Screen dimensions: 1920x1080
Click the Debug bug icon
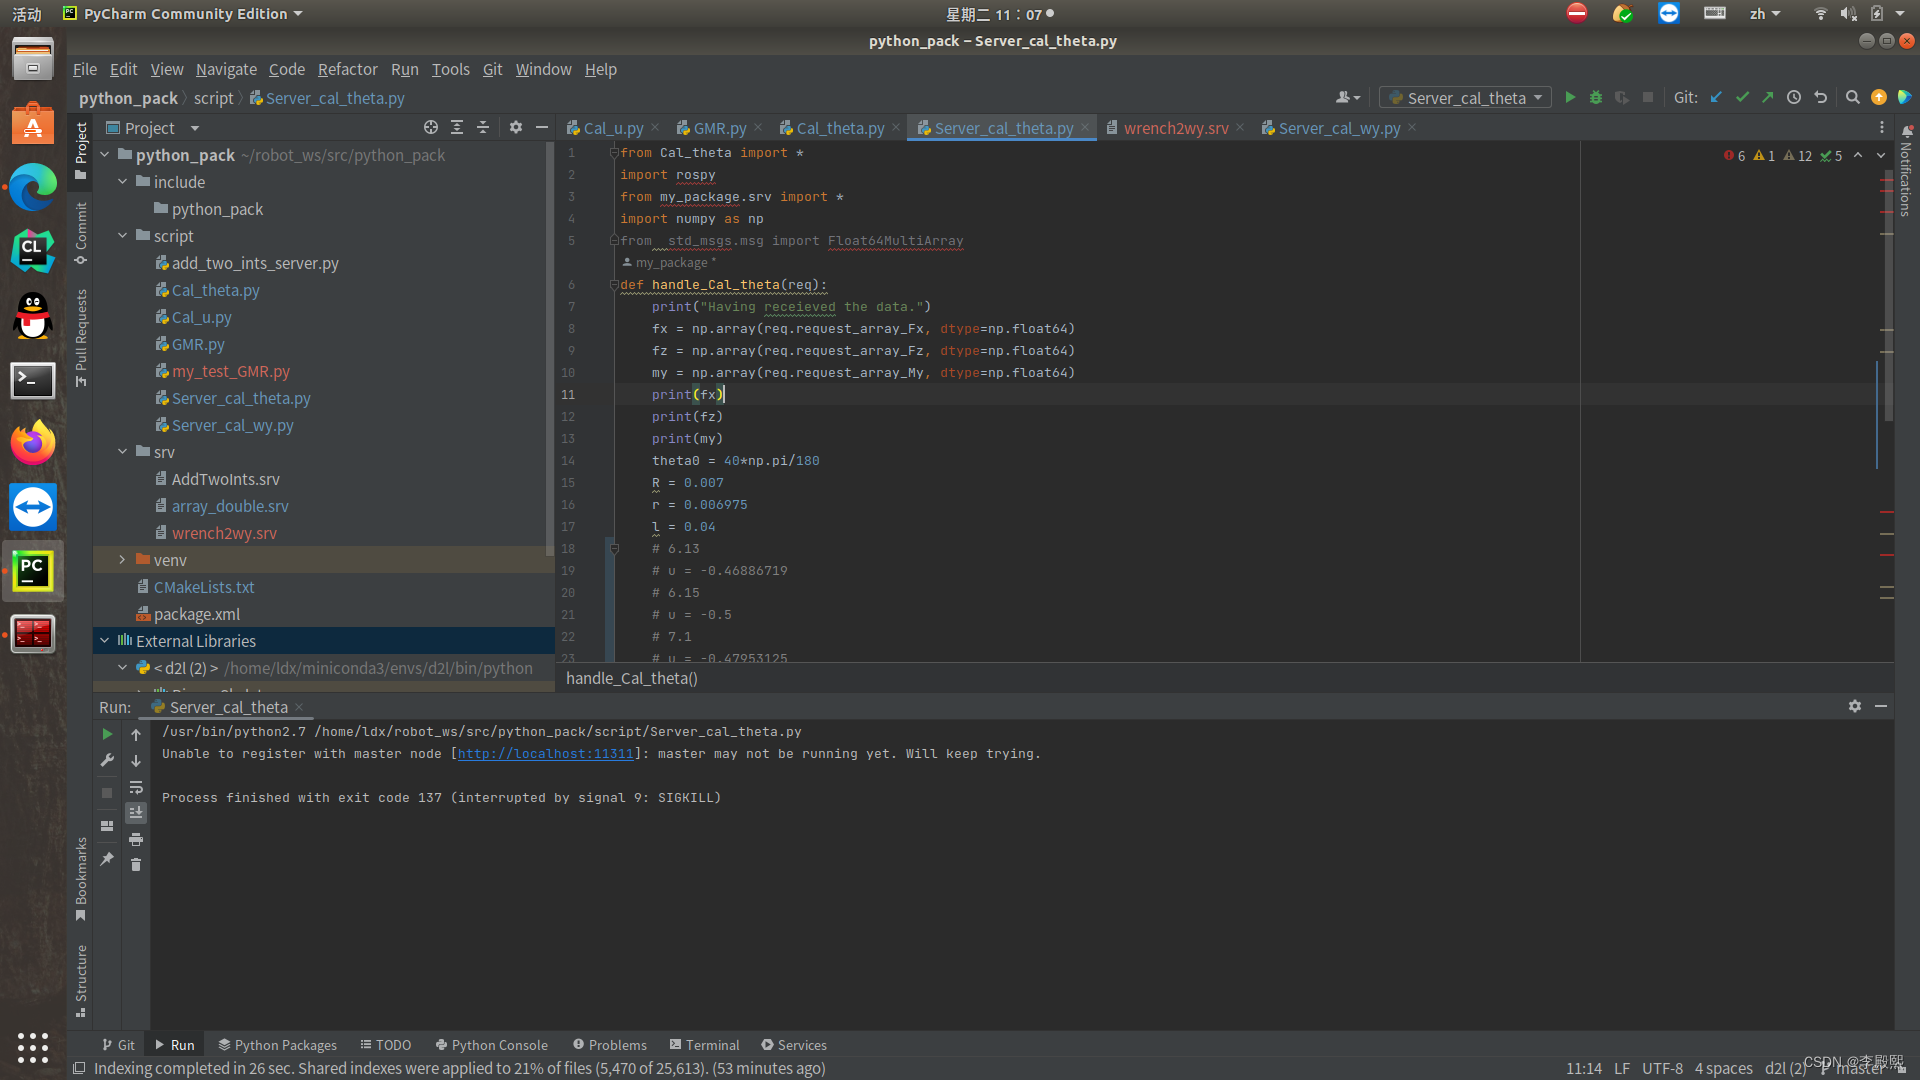[x=1596, y=97]
